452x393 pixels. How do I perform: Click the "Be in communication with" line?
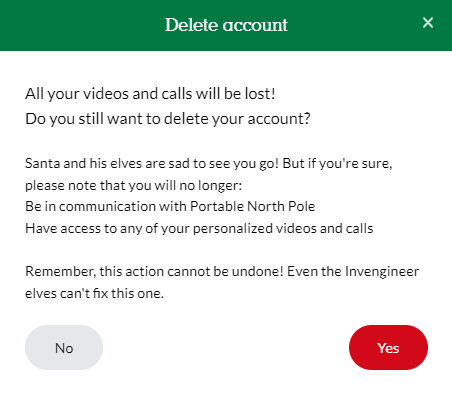(170, 207)
